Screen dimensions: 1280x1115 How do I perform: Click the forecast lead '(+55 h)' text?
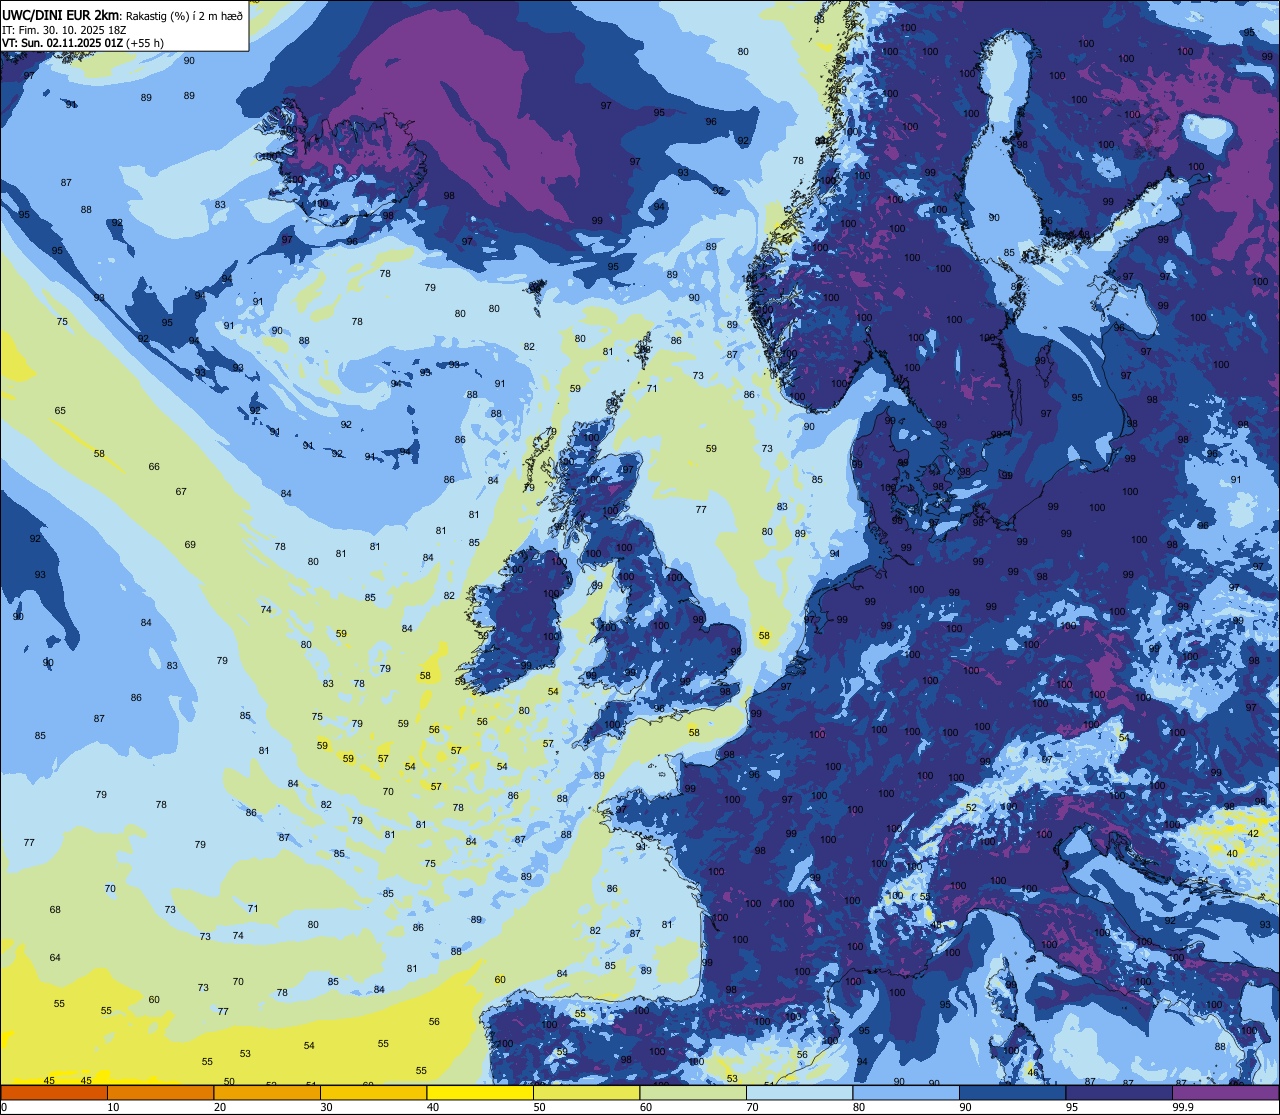click(x=145, y=43)
